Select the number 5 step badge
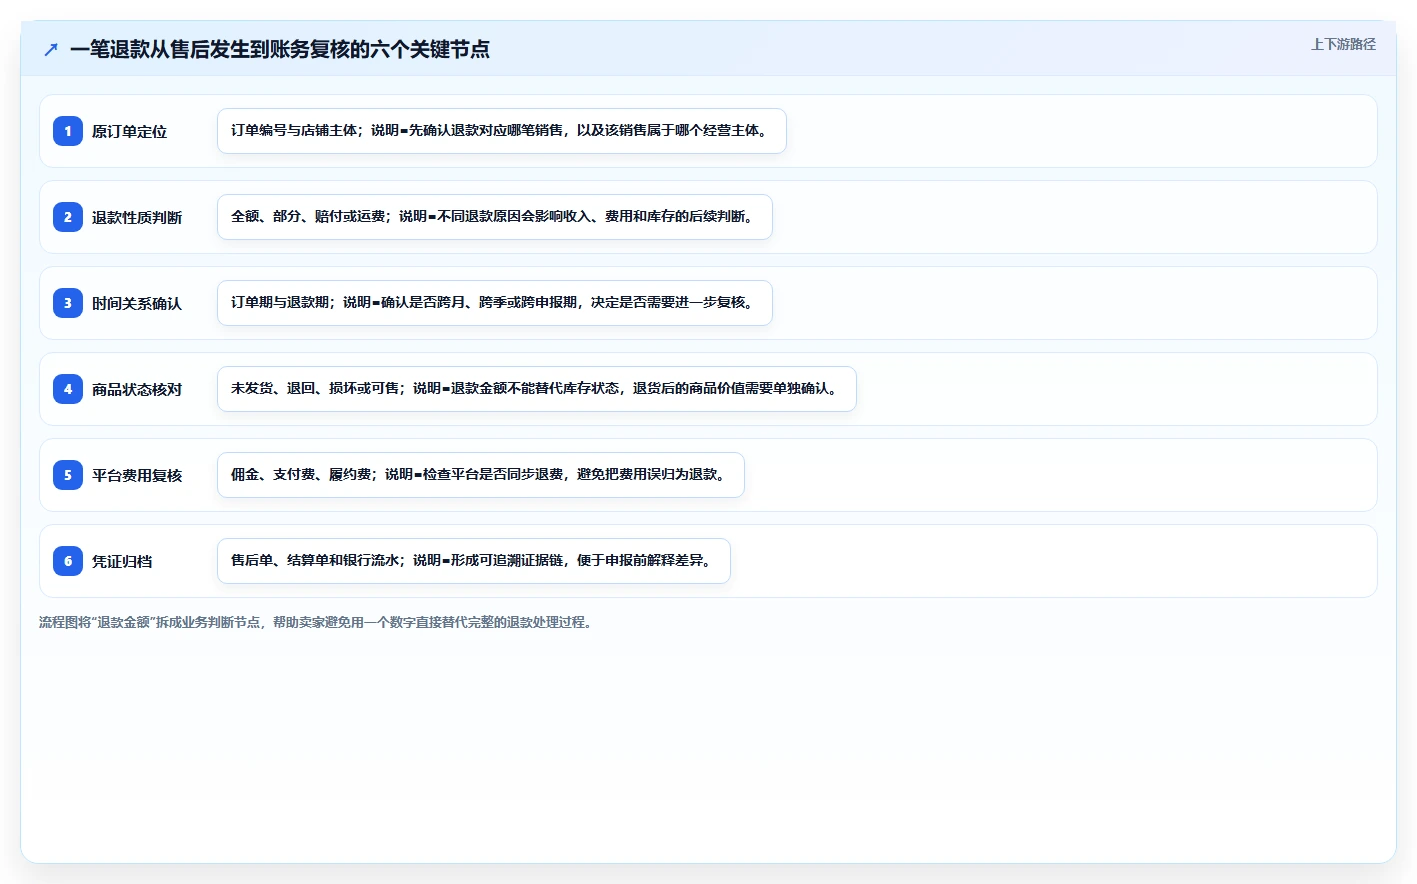1417x884 pixels. (x=68, y=475)
